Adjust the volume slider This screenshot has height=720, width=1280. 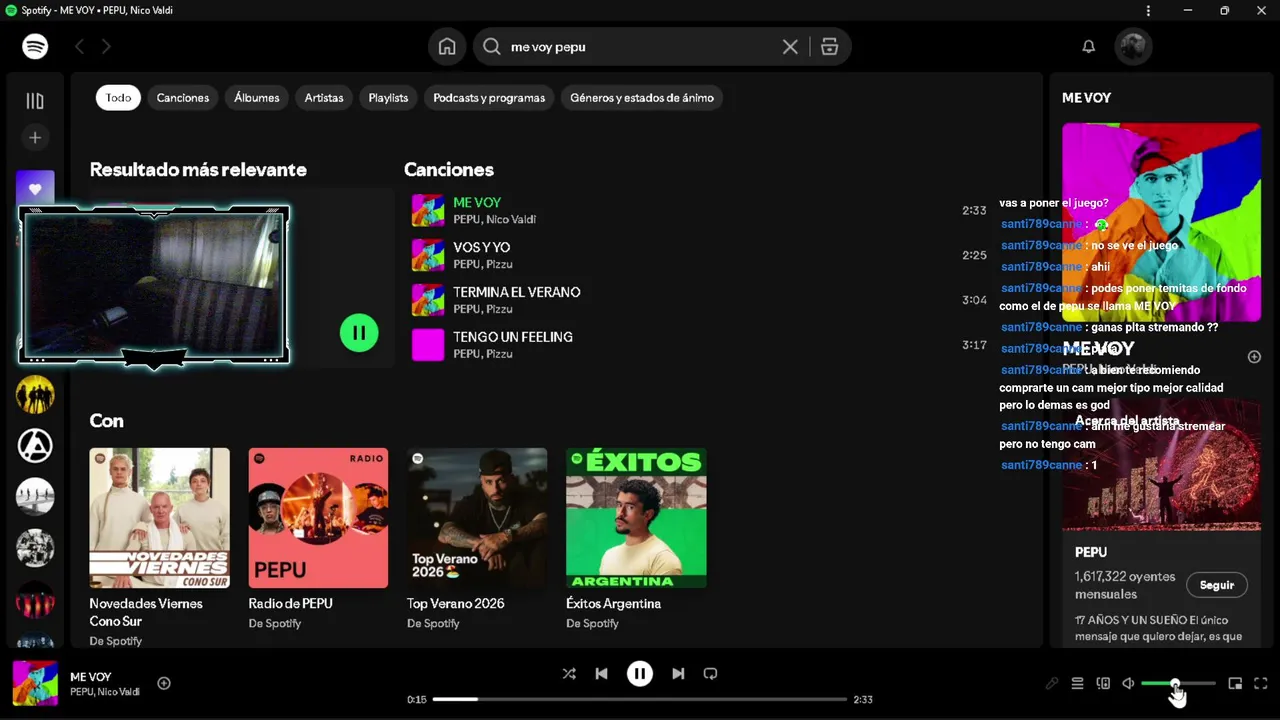[1178, 683]
